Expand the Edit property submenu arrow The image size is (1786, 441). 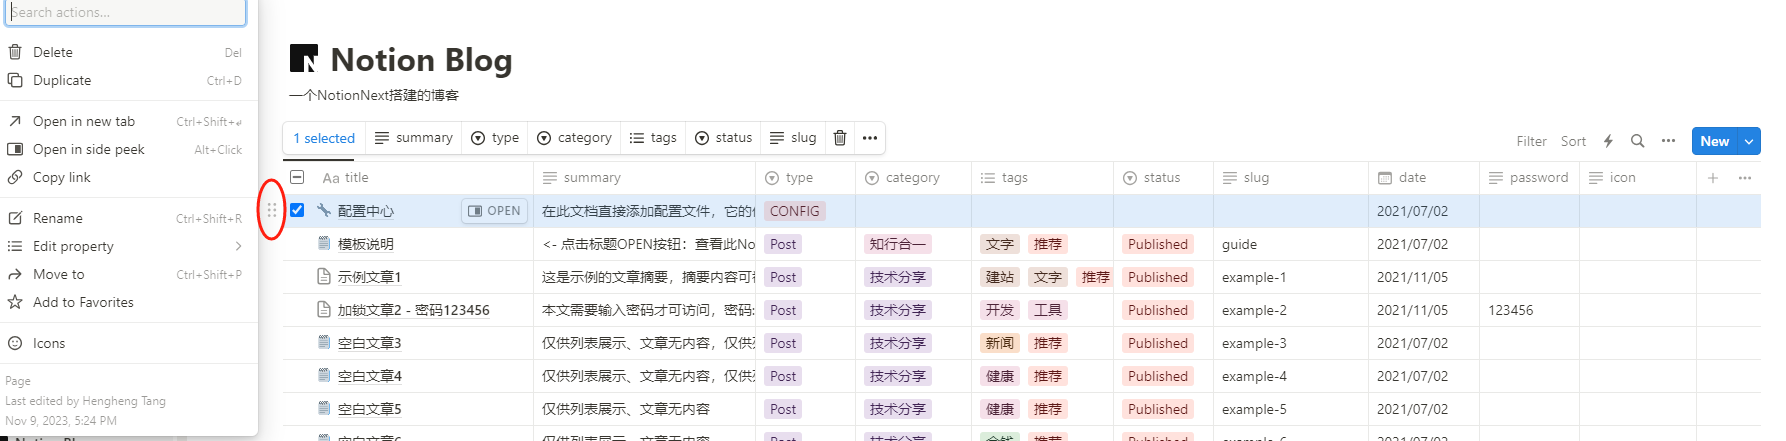pos(238,246)
